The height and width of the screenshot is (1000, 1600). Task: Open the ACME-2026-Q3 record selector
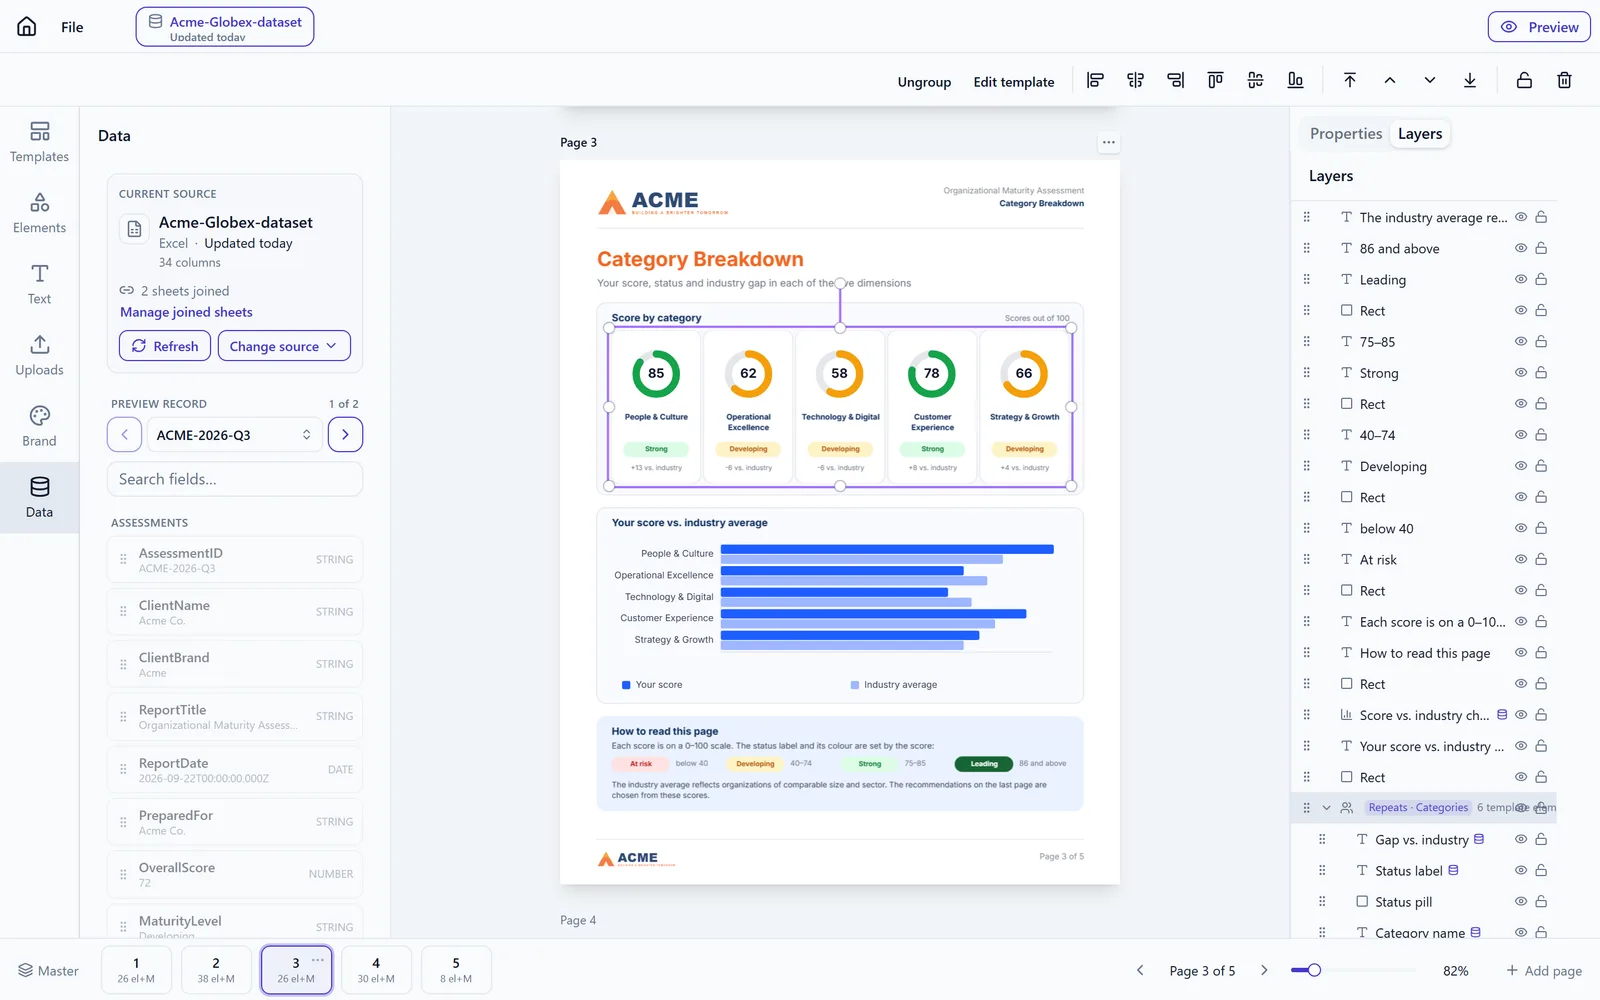click(235, 435)
